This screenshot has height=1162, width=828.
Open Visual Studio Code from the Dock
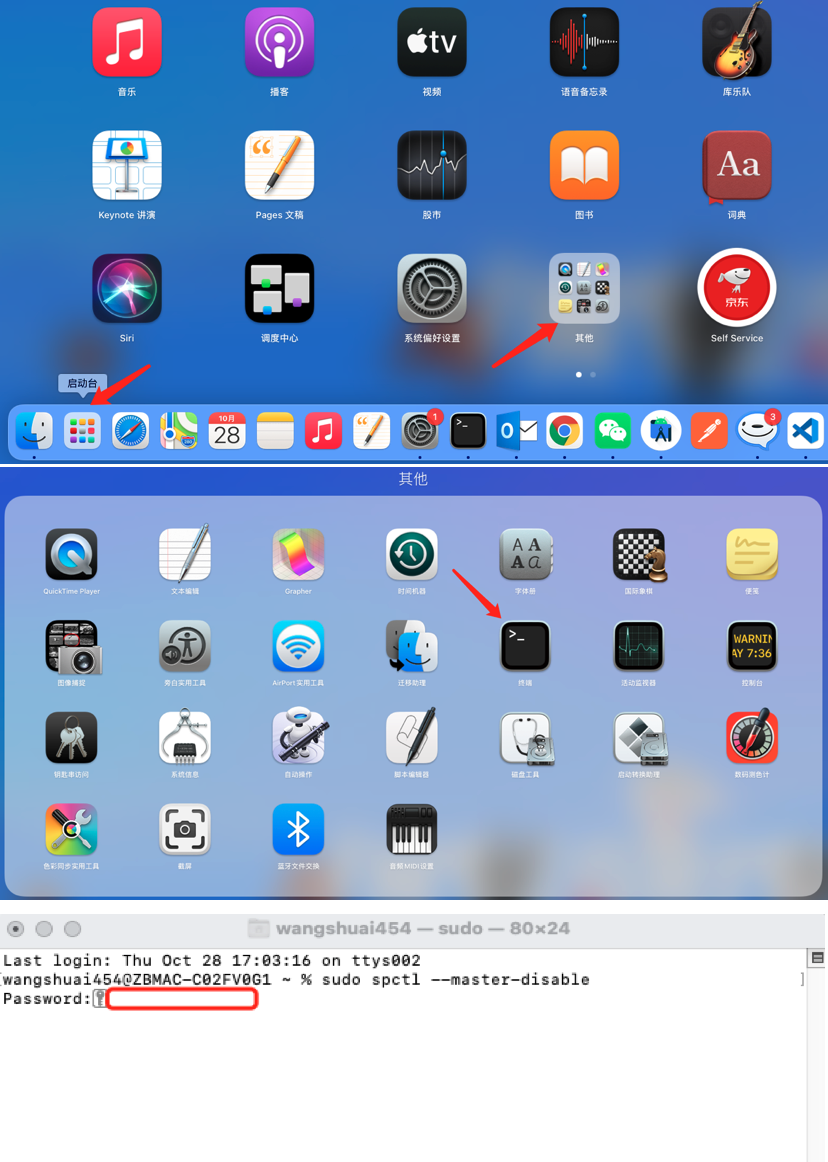pyautogui.click(x=805, y=431)
